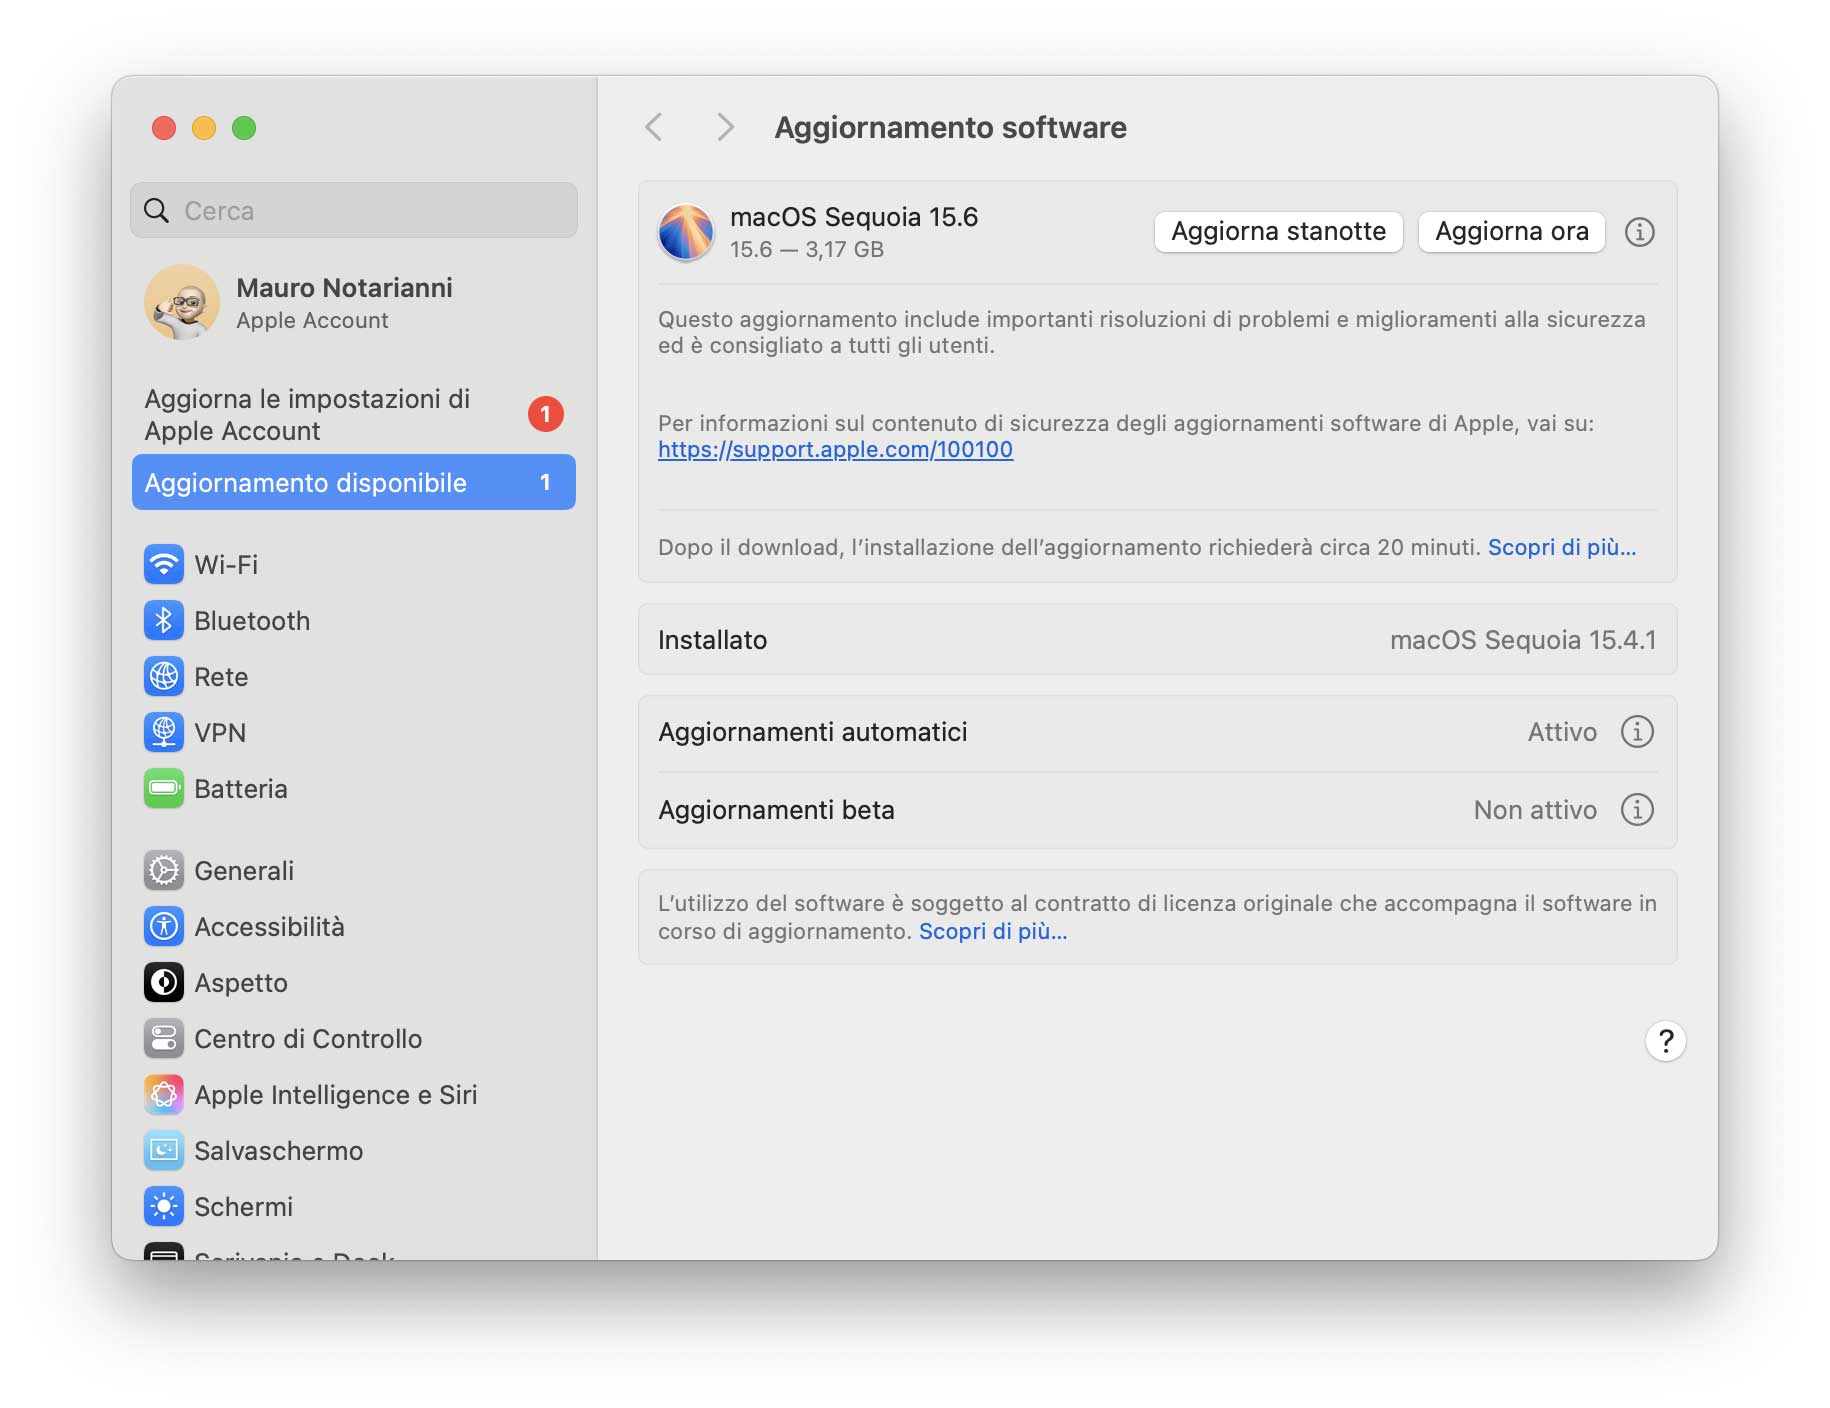Click the Wi-Fi label in sidebar
The image size is (1830, 1408).
tap(226, 565)
